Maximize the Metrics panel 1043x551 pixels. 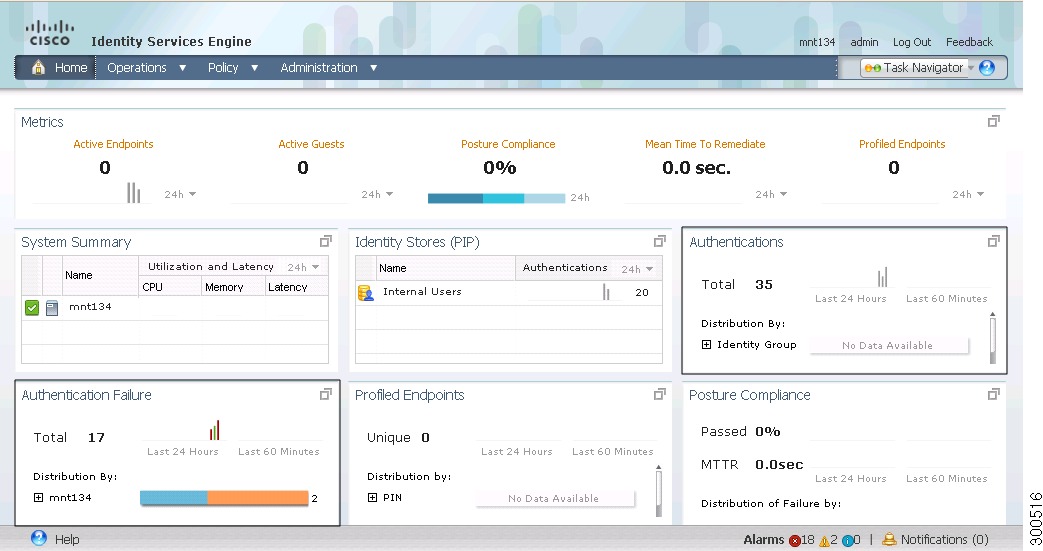tap(994, 121)
